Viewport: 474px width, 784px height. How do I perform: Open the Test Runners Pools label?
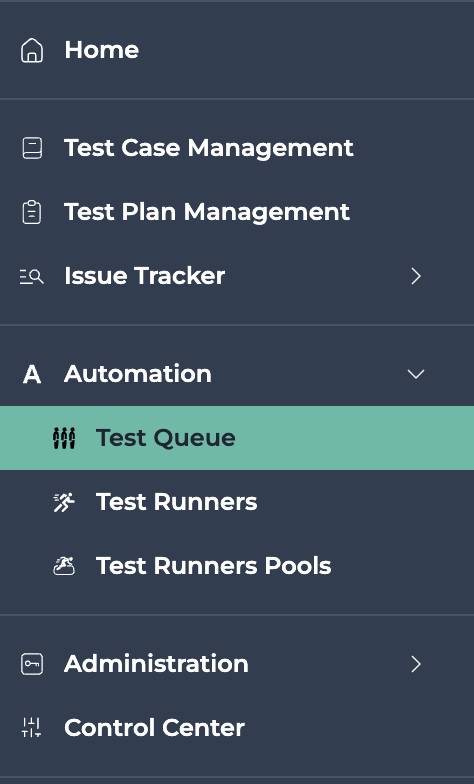click(214, 566)
